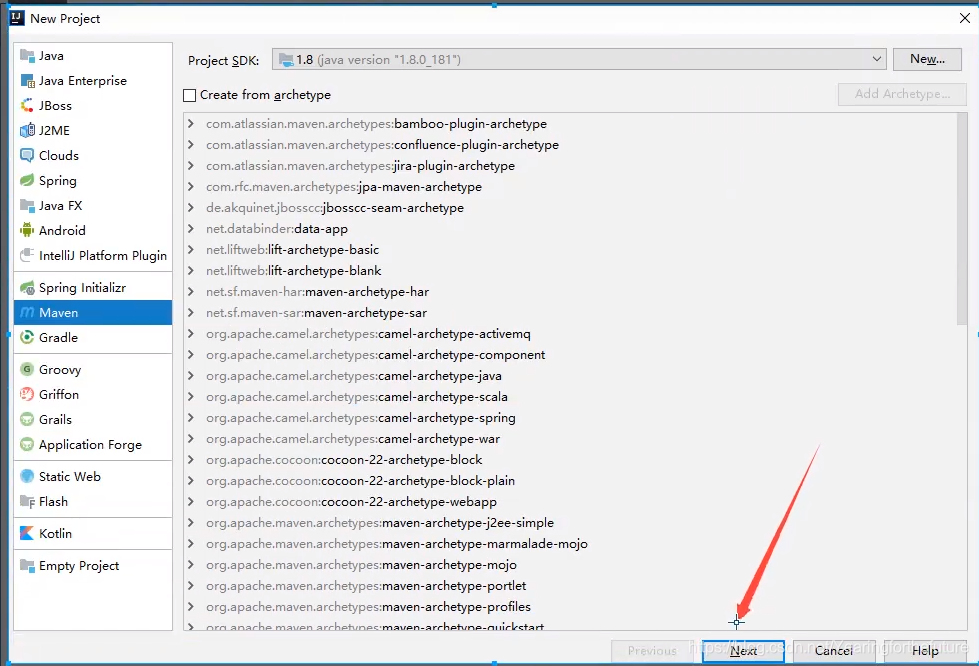Enable Create from archetype checkbox
Screen dimensions: 979x666
point(189,95)
